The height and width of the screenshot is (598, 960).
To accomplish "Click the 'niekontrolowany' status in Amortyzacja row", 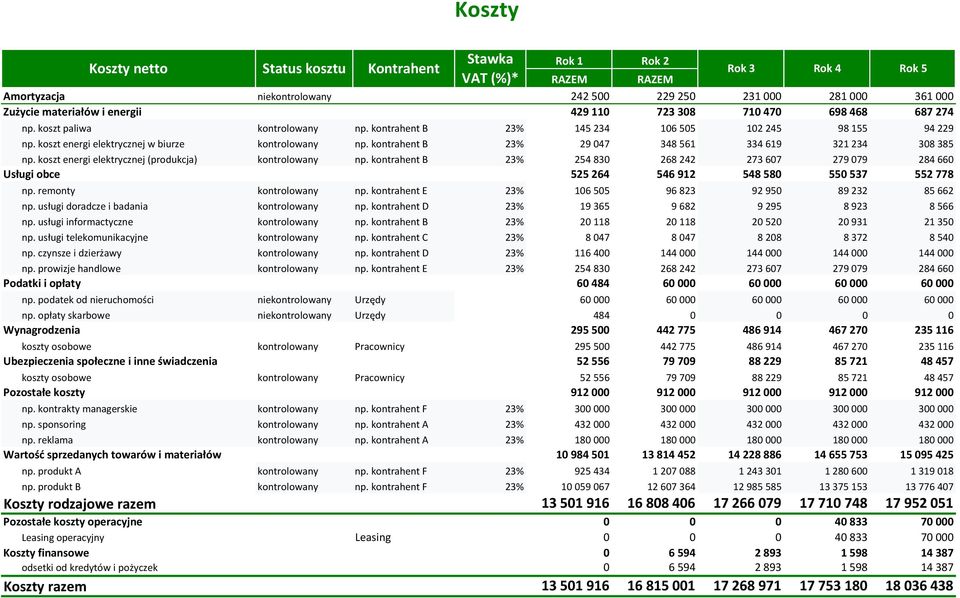I will (x=294, y=97).
